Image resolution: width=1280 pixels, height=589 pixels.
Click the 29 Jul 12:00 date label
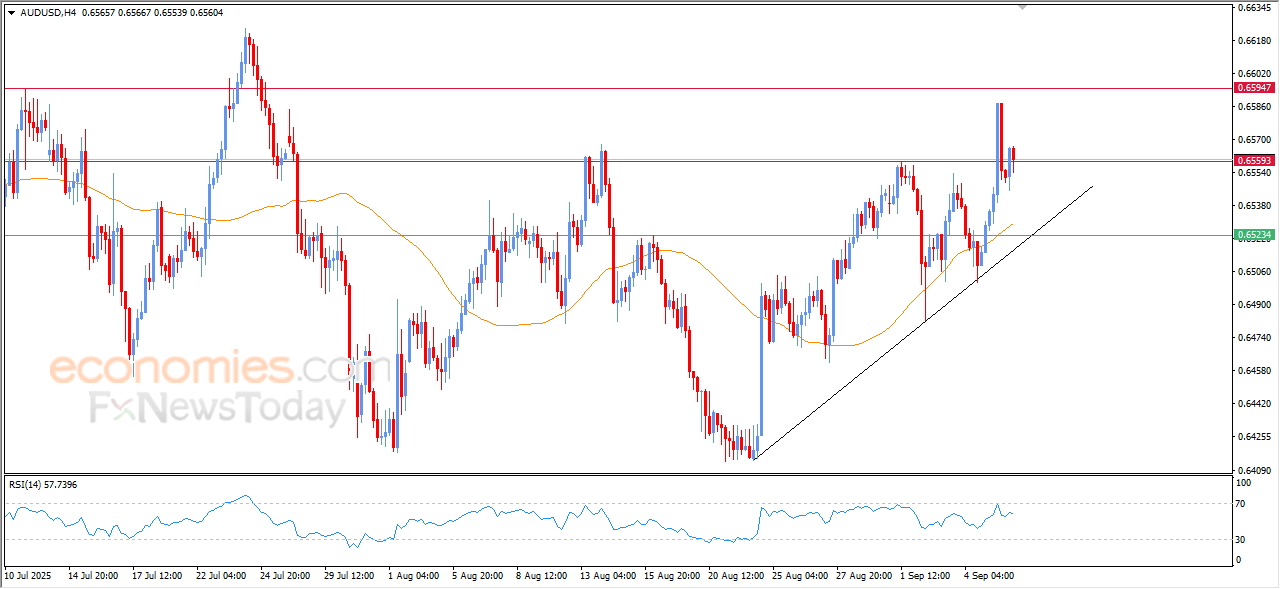[x=349, y=576]
